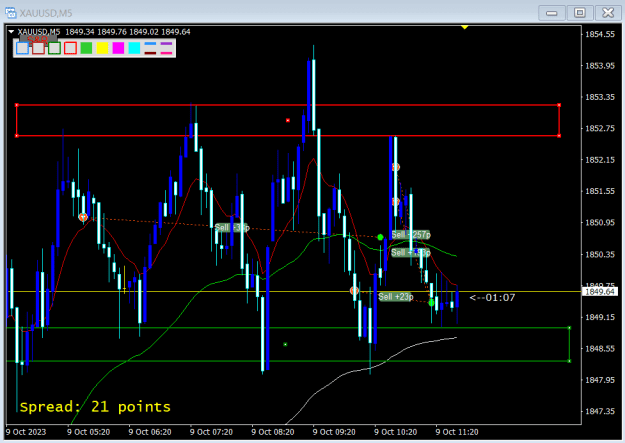Image resolution: width=625 pixels, height=443 pixels.
Task: Select the green zone top-right handle
Action: click(569, 328)
